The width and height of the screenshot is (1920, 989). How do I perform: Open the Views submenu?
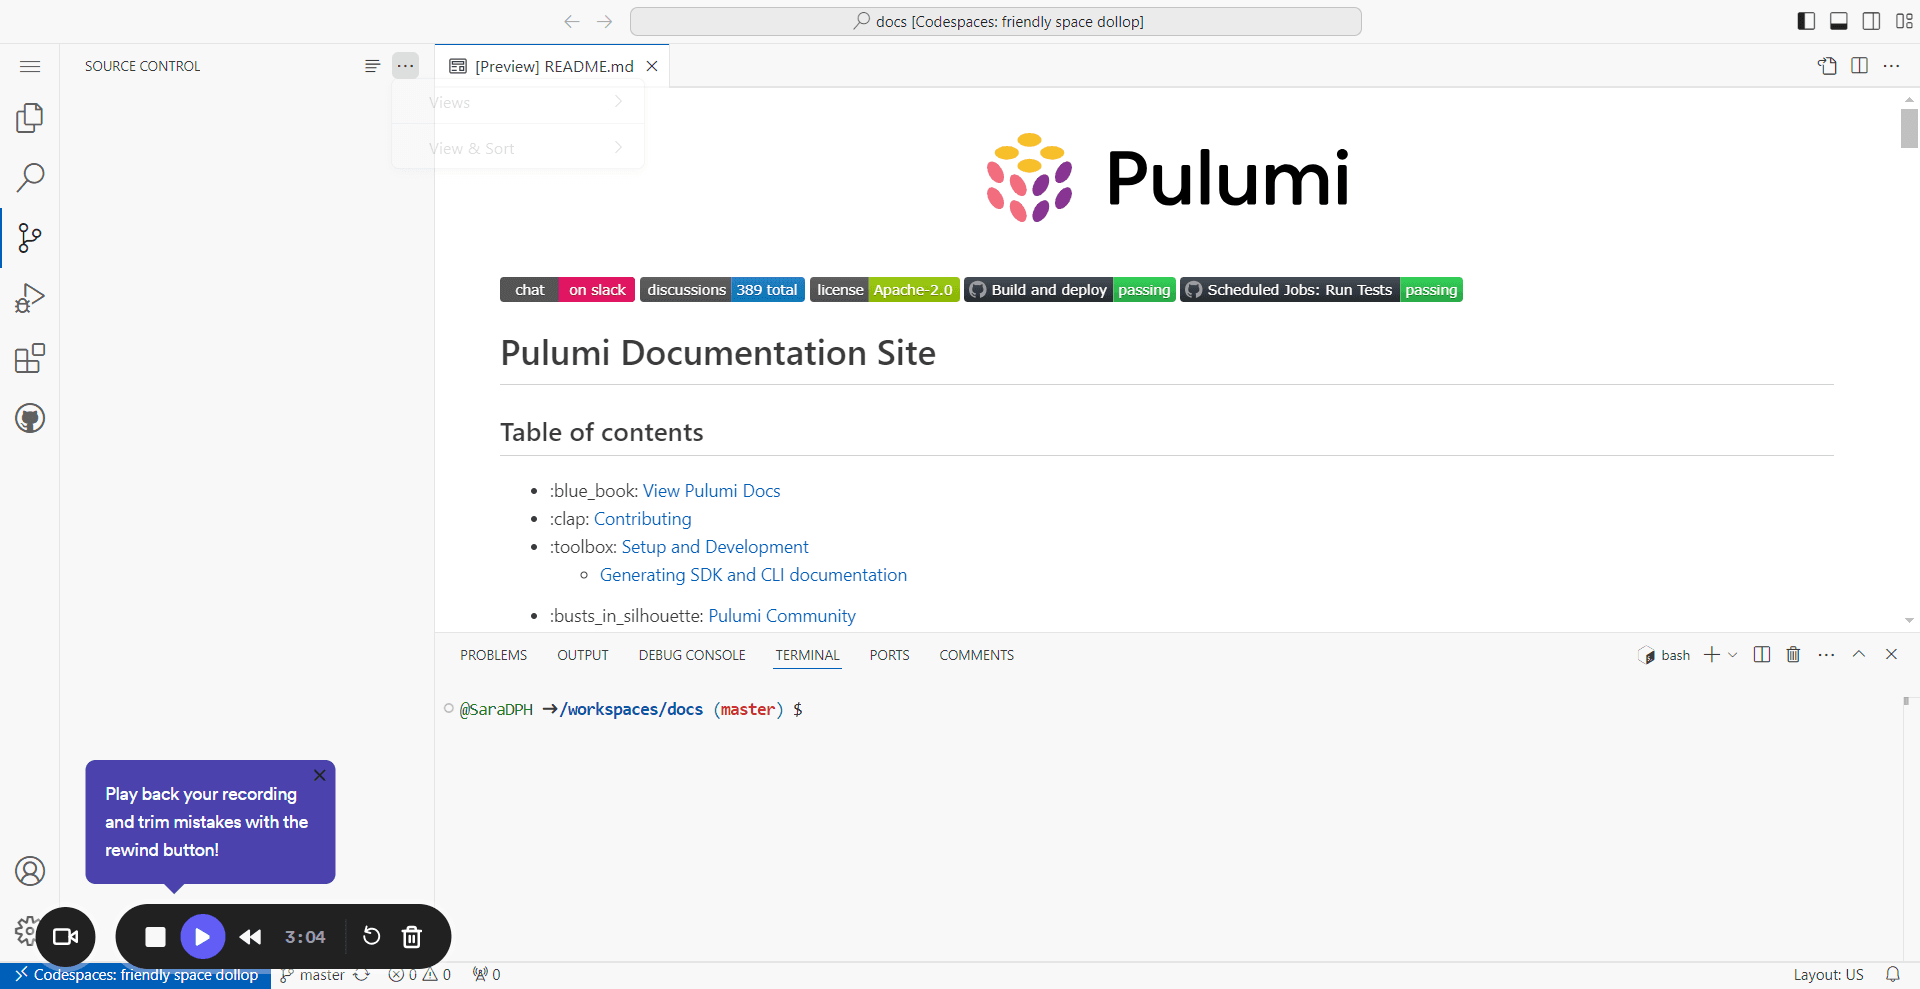point(518,102)
